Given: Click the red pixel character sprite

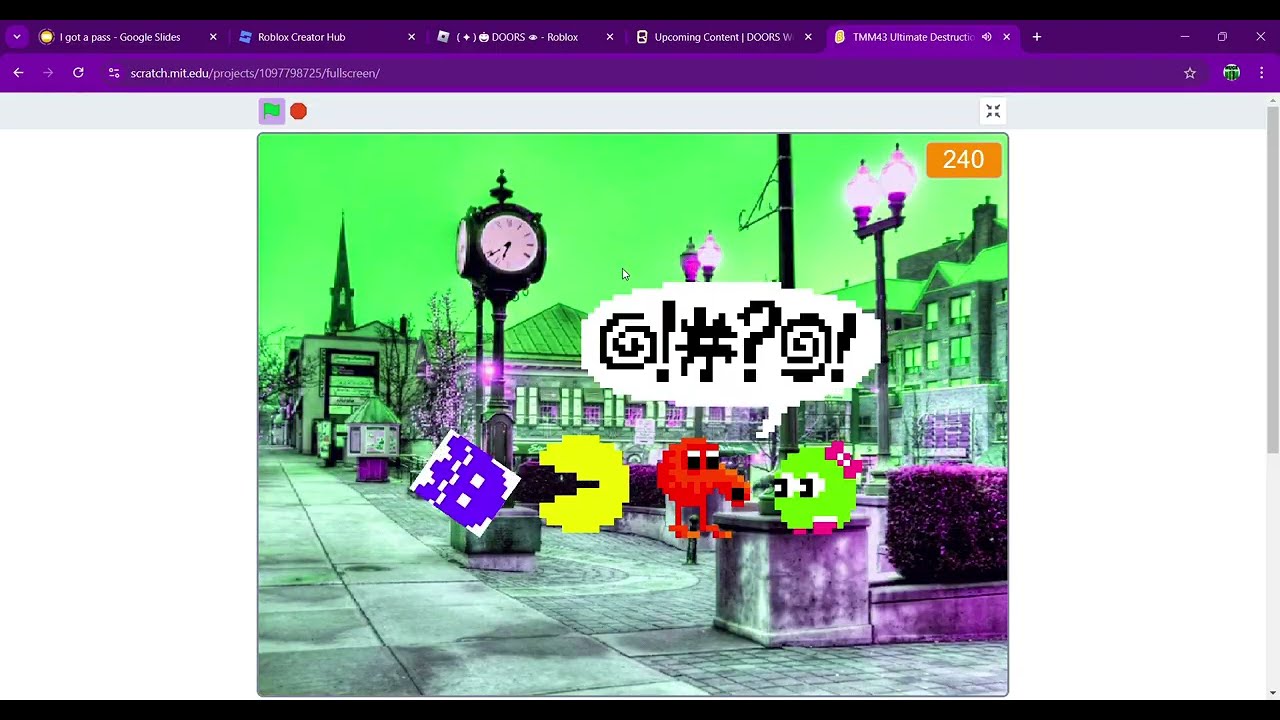Looking at the screenshot, I should coord(702,488).
